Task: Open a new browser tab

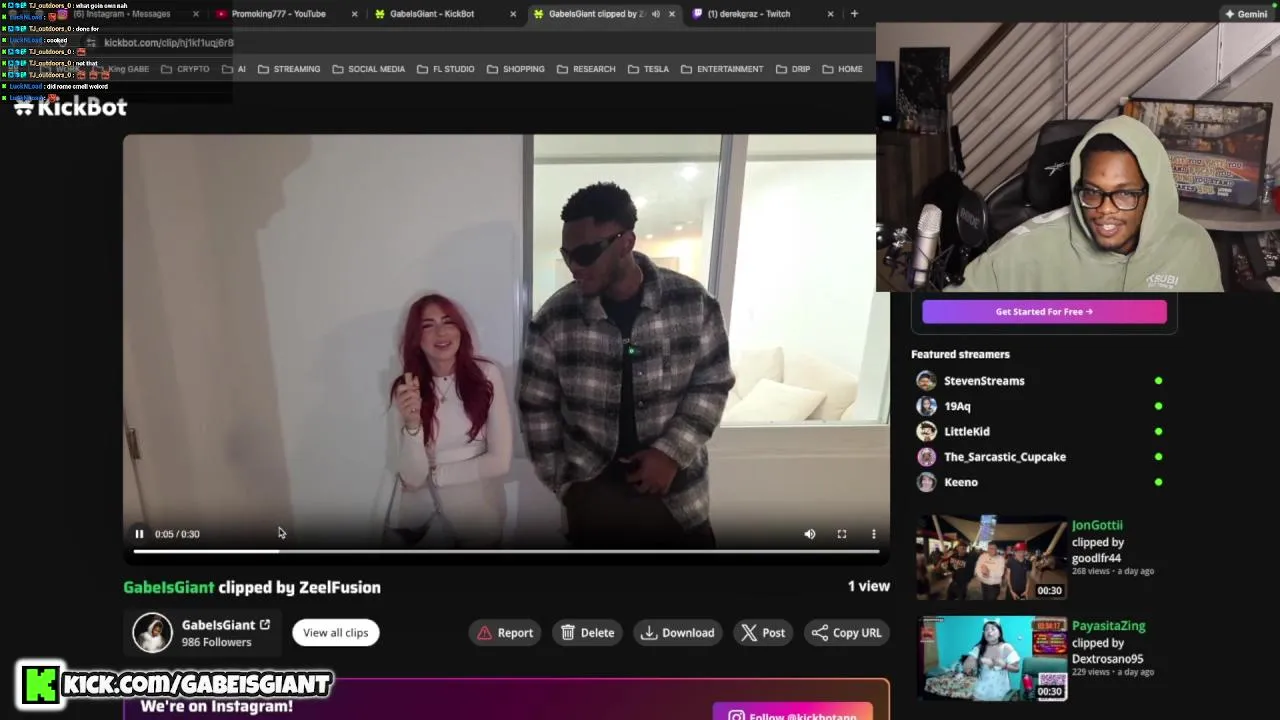Action: [854, 14]
